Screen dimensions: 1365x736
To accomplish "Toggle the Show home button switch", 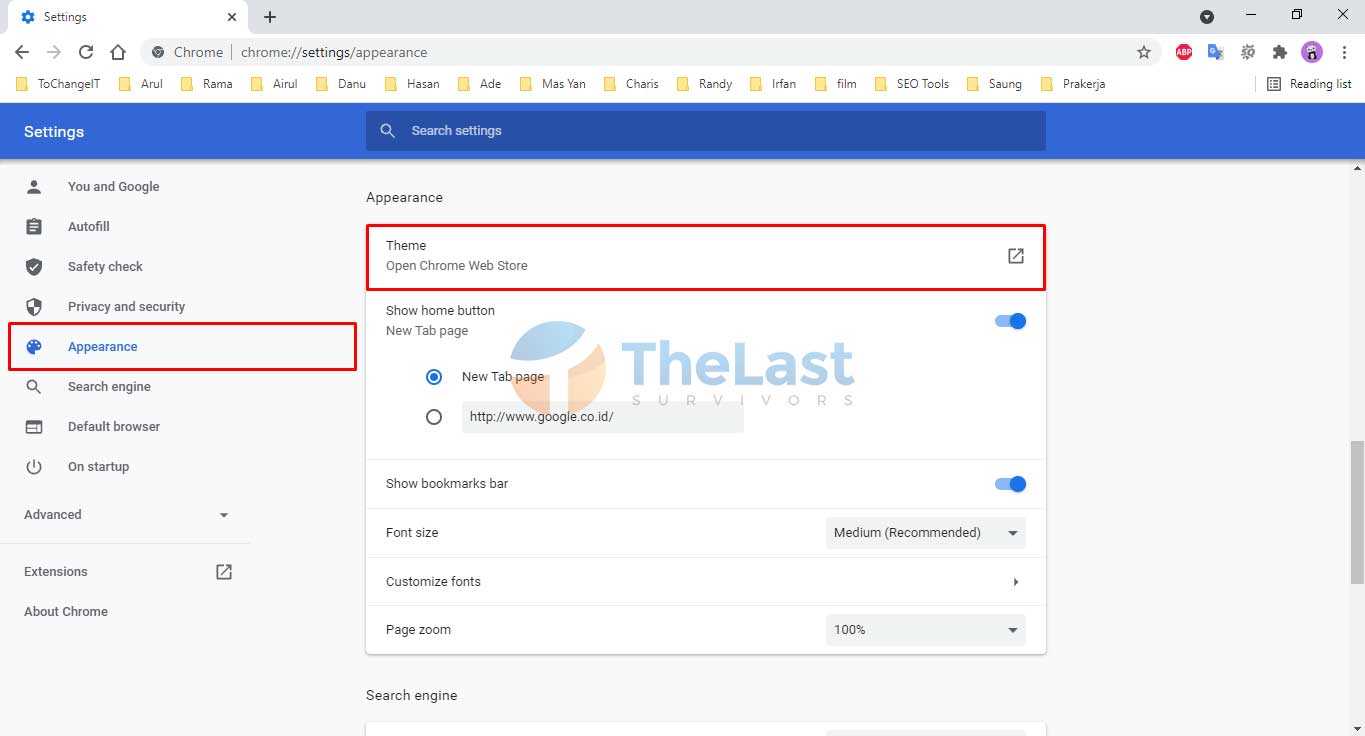I will click(1010, 321).
